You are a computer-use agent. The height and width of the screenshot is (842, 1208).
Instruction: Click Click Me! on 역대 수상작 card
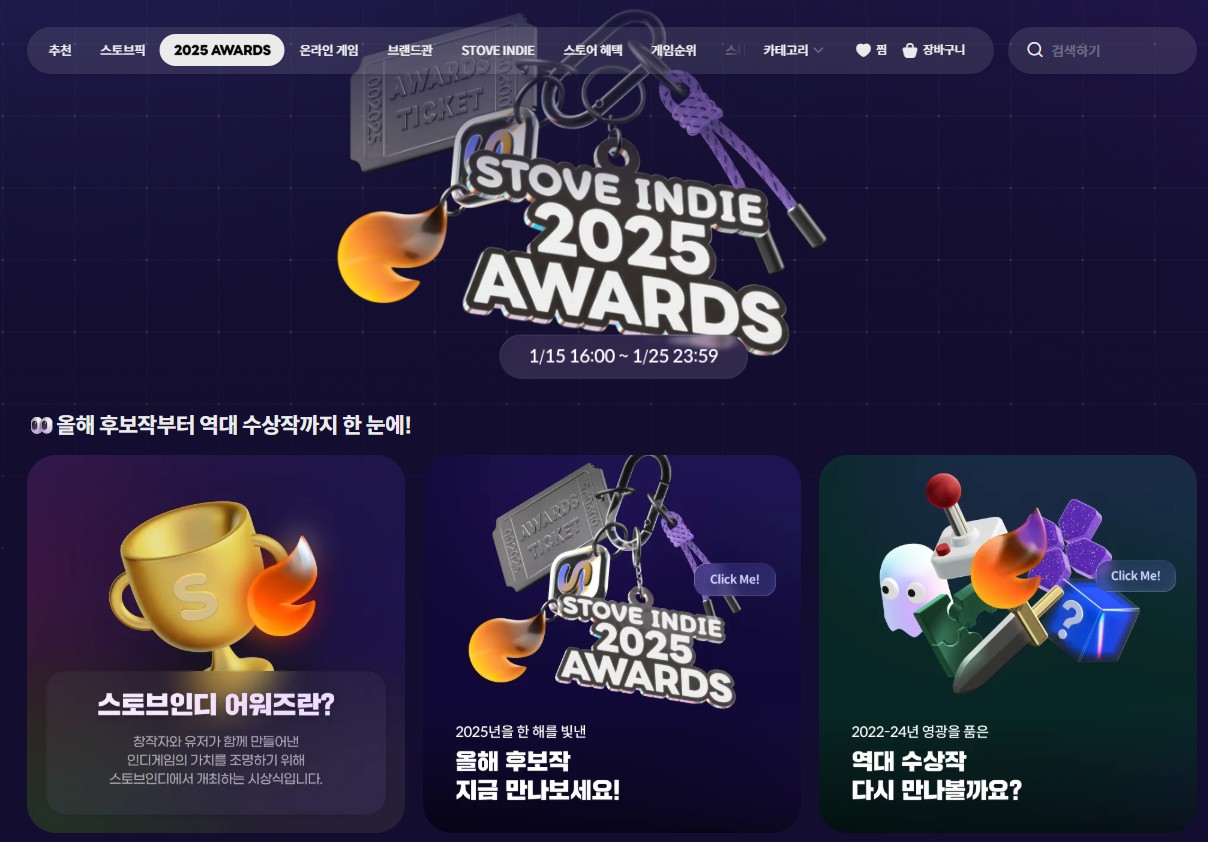click(x=1136, y=575)
